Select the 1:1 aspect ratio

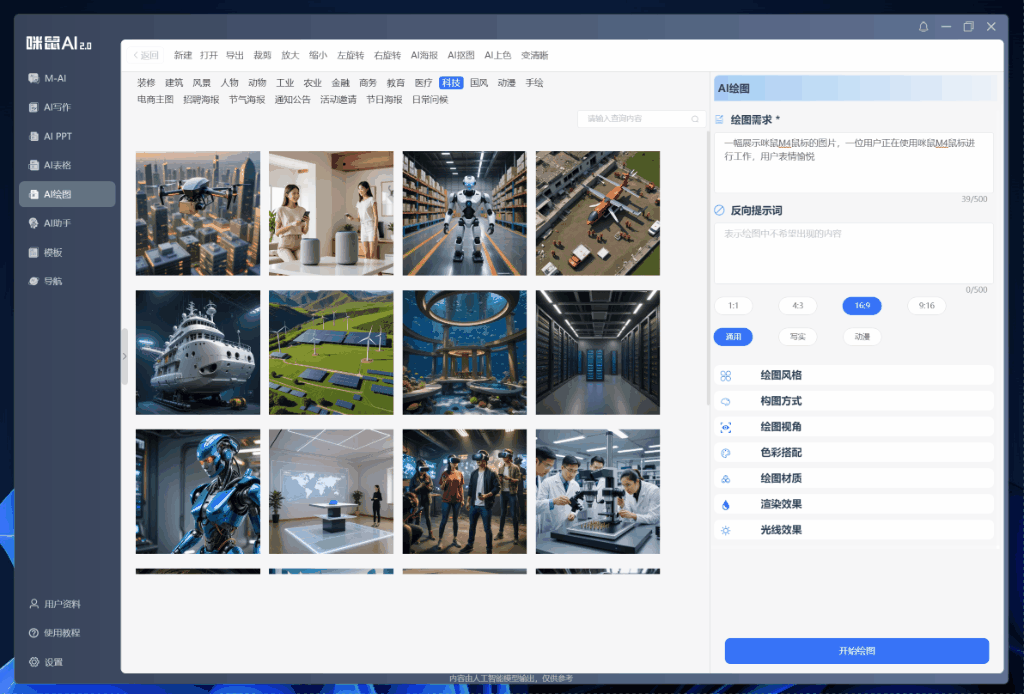(x=733, y=306)
